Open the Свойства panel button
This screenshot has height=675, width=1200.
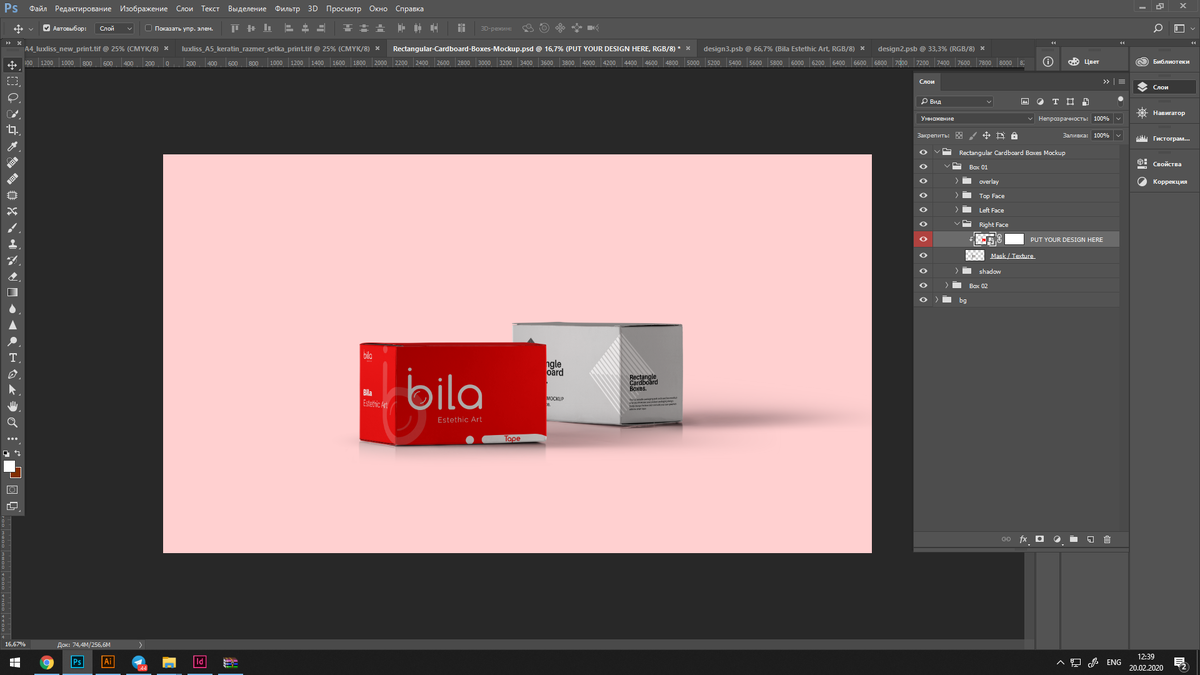1163,164
